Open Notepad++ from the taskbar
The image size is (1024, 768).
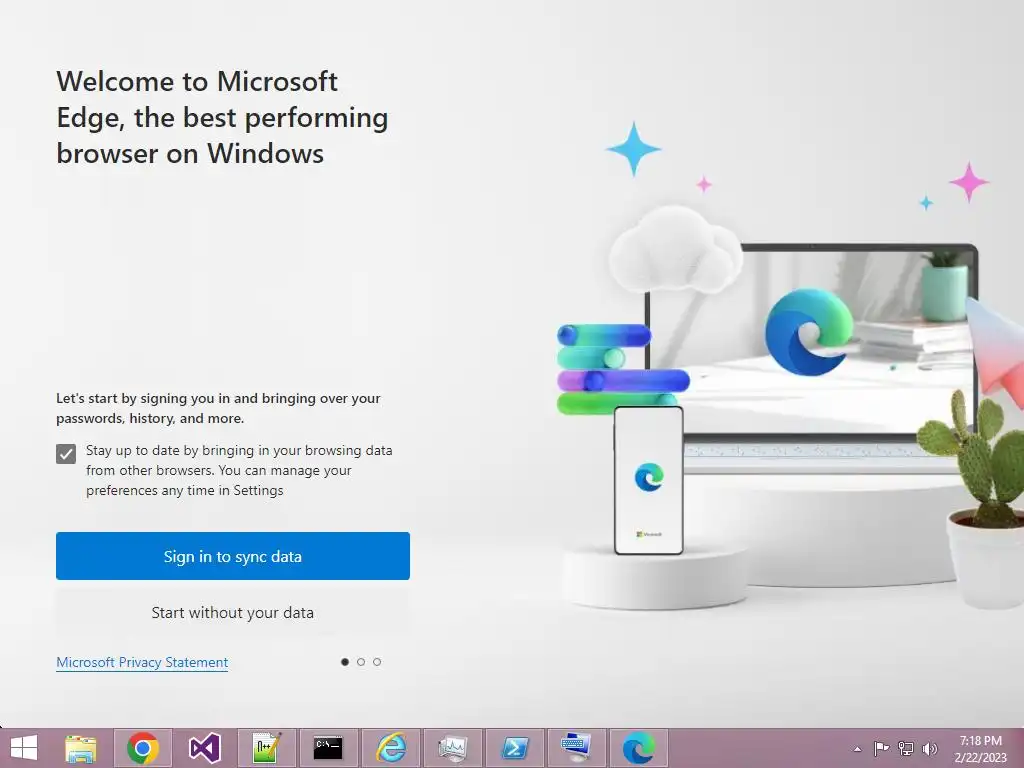click(266, 748)
